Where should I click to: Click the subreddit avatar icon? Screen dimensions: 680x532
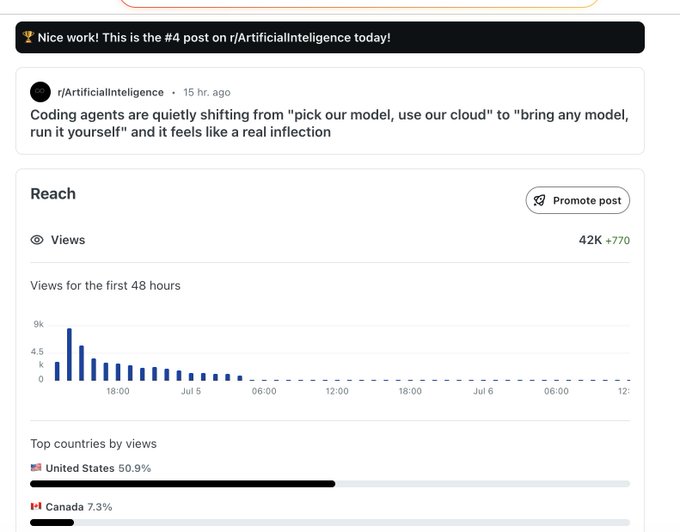(x=40, y=92)
